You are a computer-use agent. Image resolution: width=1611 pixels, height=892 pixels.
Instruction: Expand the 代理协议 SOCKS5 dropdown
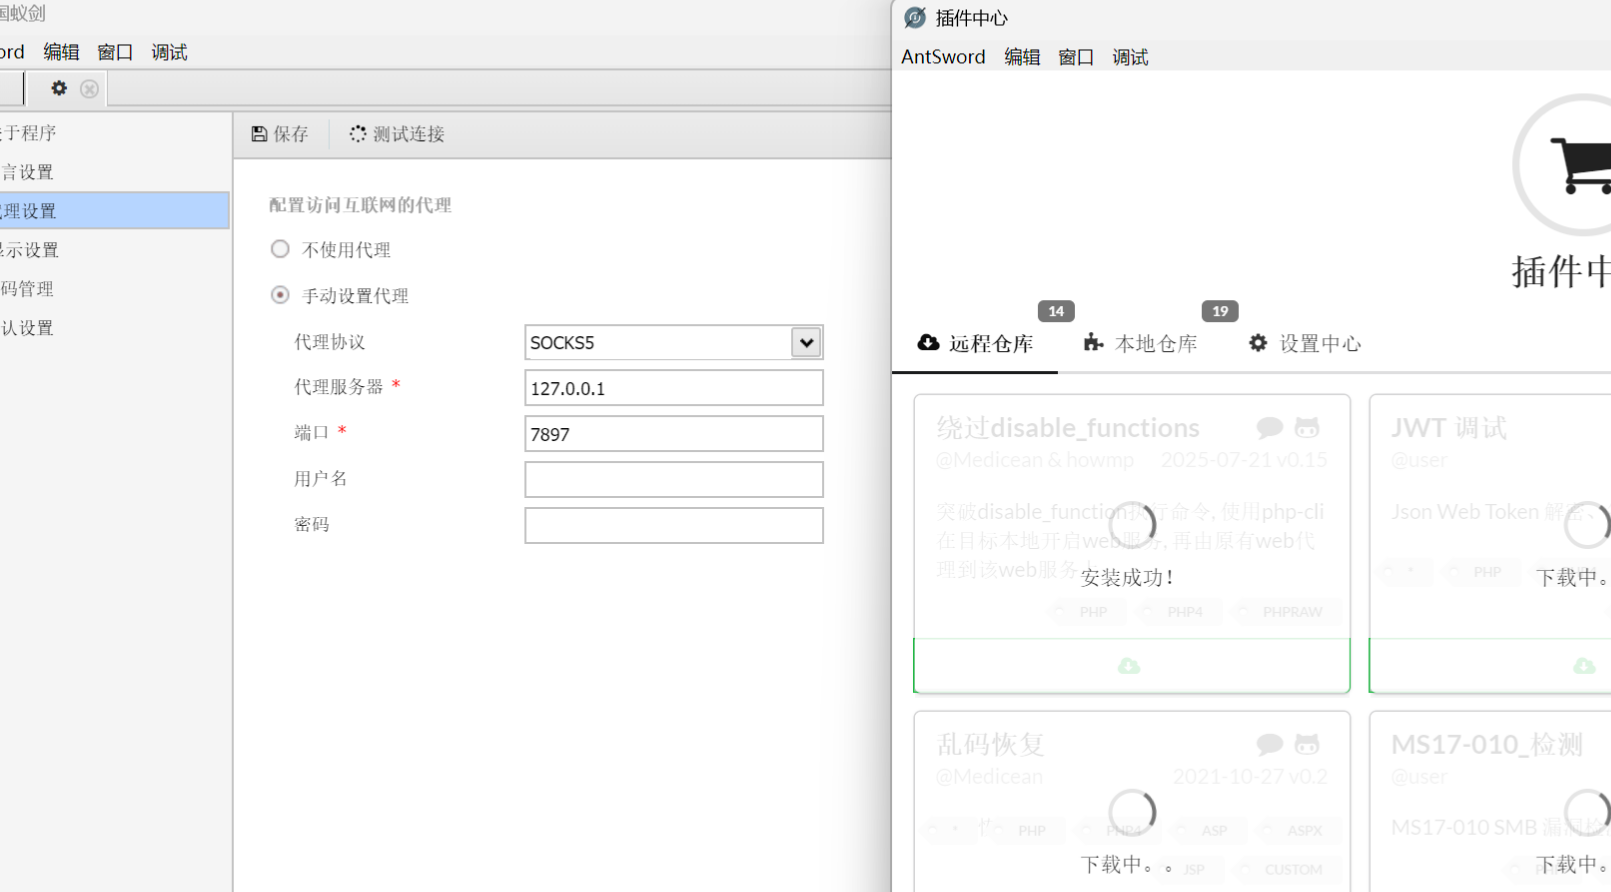tap(805, 343)
